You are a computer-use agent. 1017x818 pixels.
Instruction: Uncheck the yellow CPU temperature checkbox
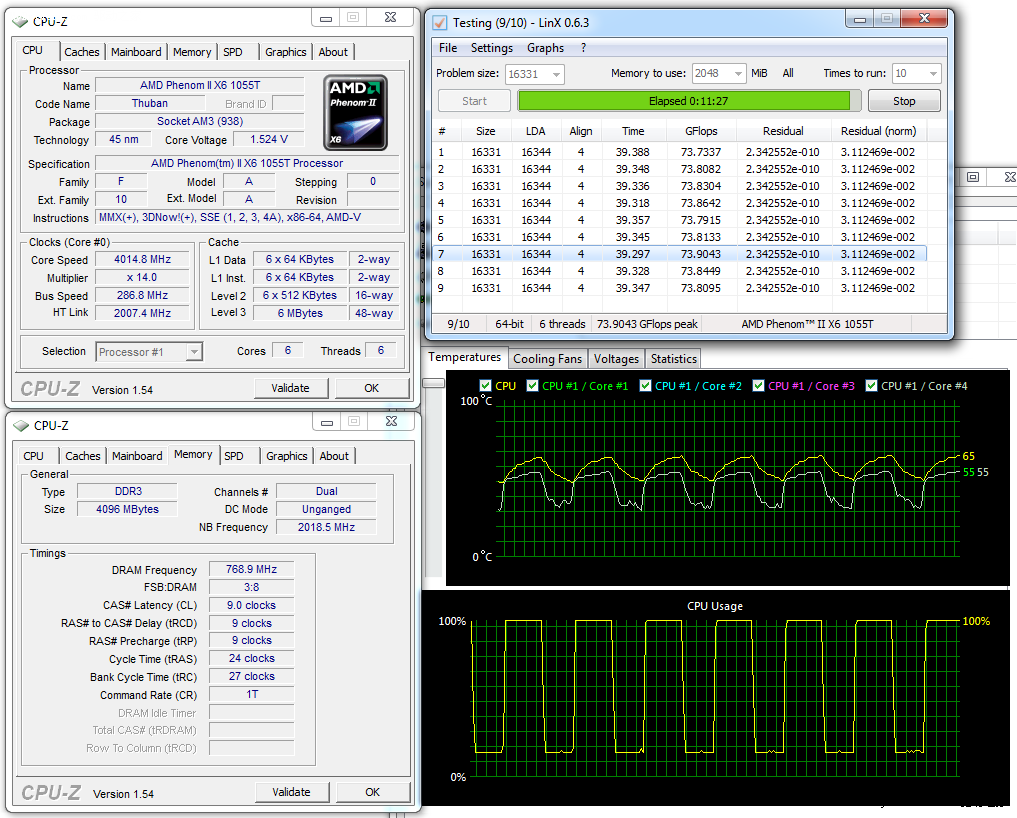point(486,386)
